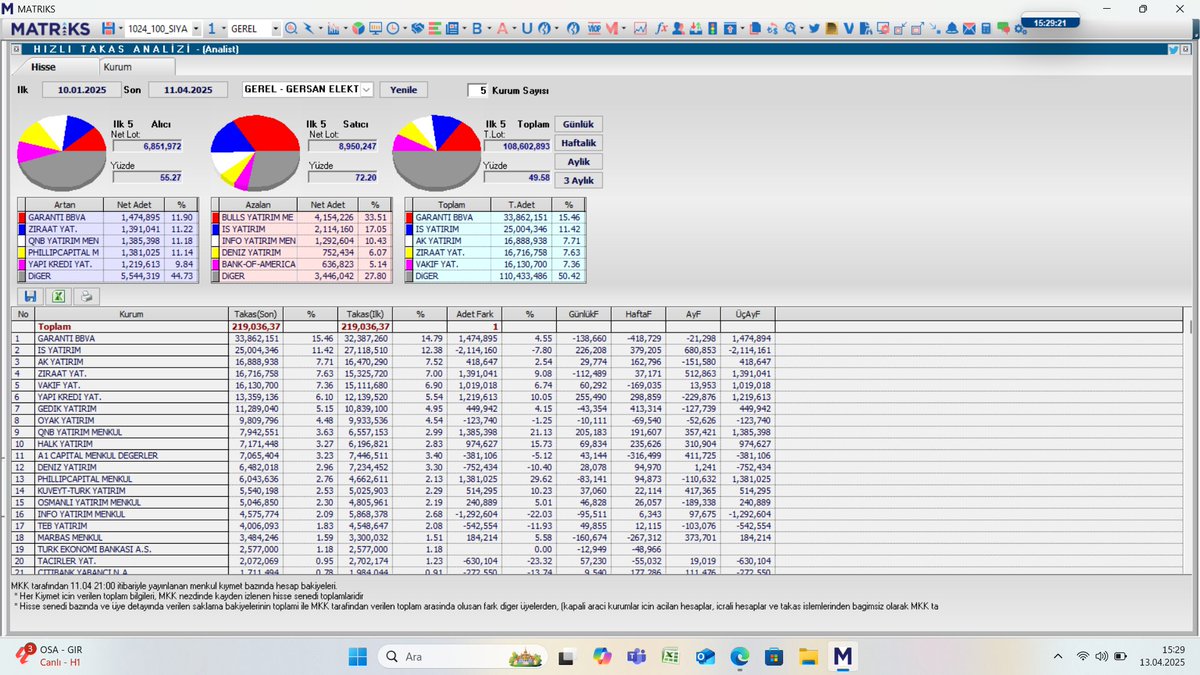The width and height of the screenshot is (1200, 675).
Task: Click the Son date field 11.04.2025
Action: pyautogui.click(x=188, y=89)
